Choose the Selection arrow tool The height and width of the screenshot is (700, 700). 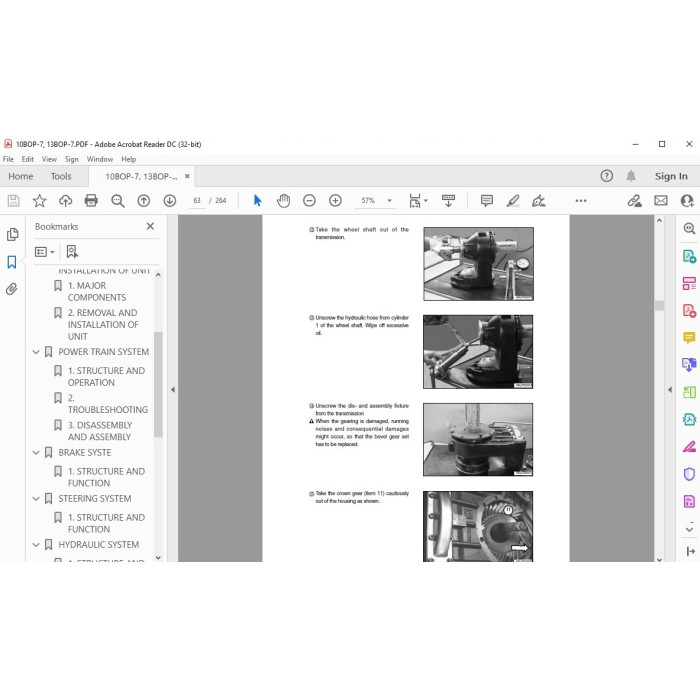point(257,201)
